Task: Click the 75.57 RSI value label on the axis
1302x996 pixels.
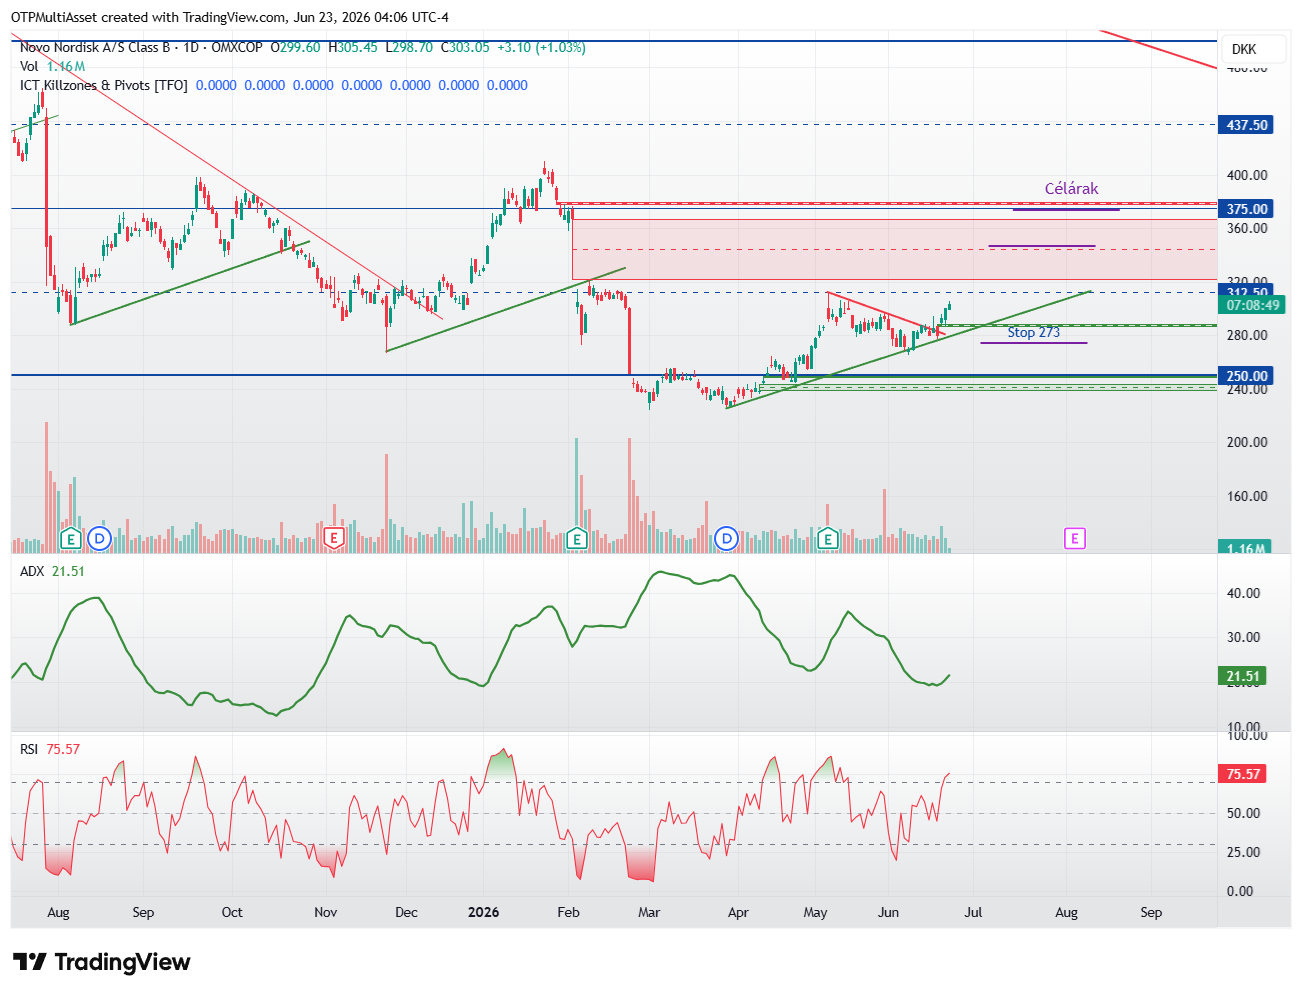Action: point(1243,774)
